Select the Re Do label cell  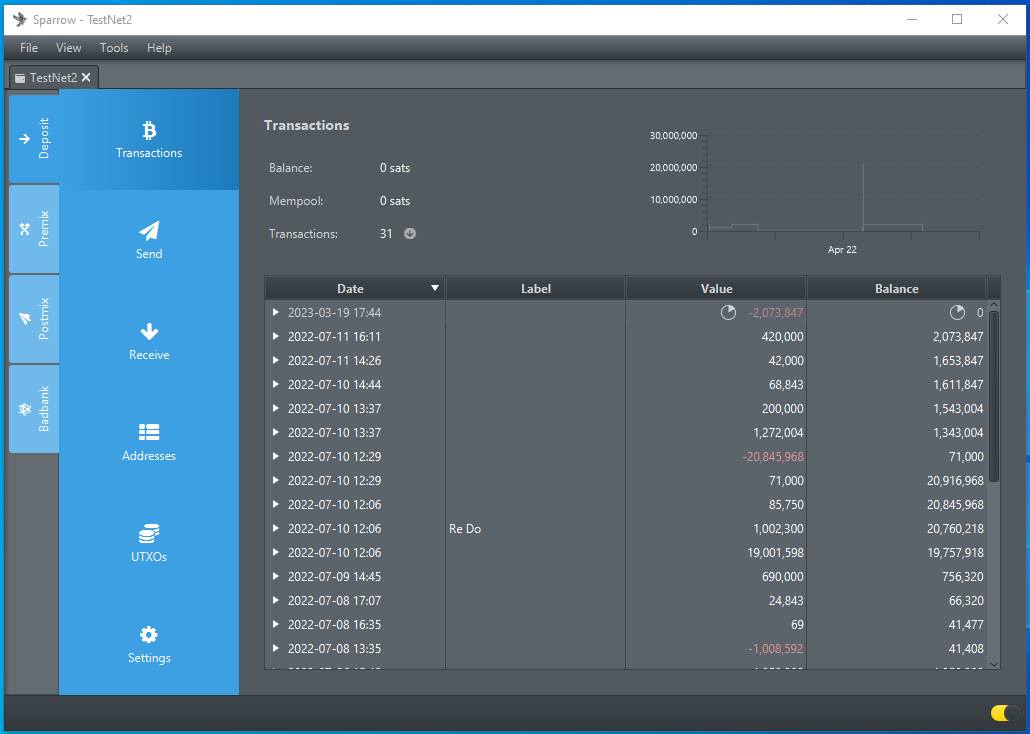pos(535,529)
